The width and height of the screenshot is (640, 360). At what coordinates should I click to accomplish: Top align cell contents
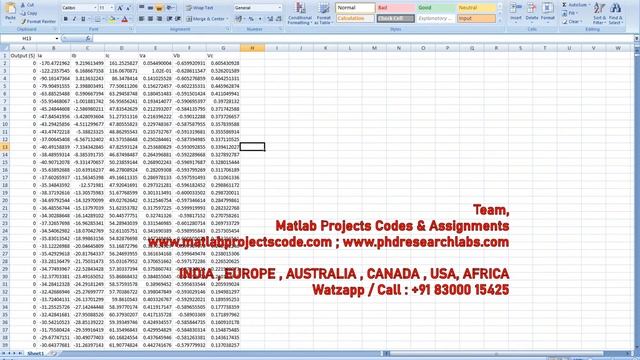click(142, 8)
